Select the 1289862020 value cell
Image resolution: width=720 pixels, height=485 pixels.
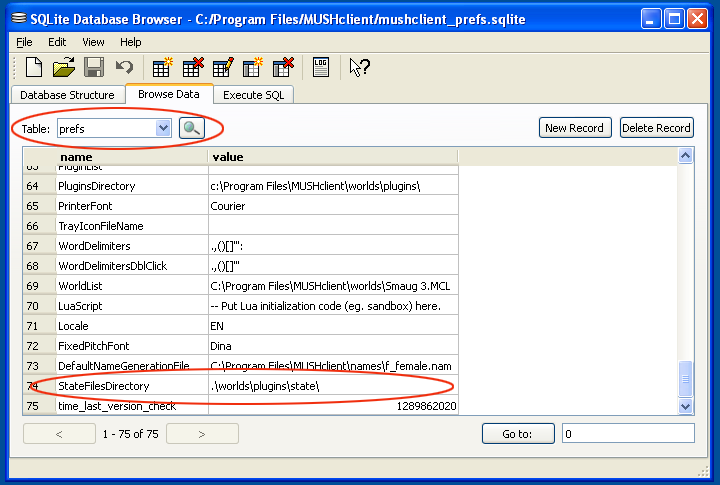(x=333, y=406)
